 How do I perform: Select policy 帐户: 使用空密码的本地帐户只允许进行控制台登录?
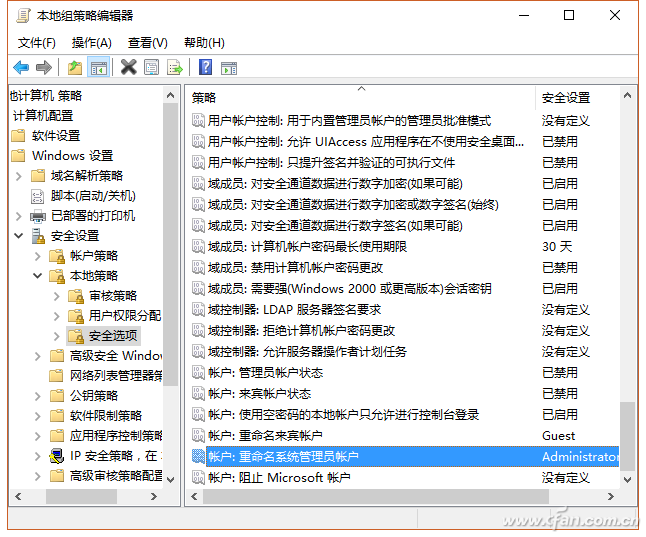tap(344, 415)
